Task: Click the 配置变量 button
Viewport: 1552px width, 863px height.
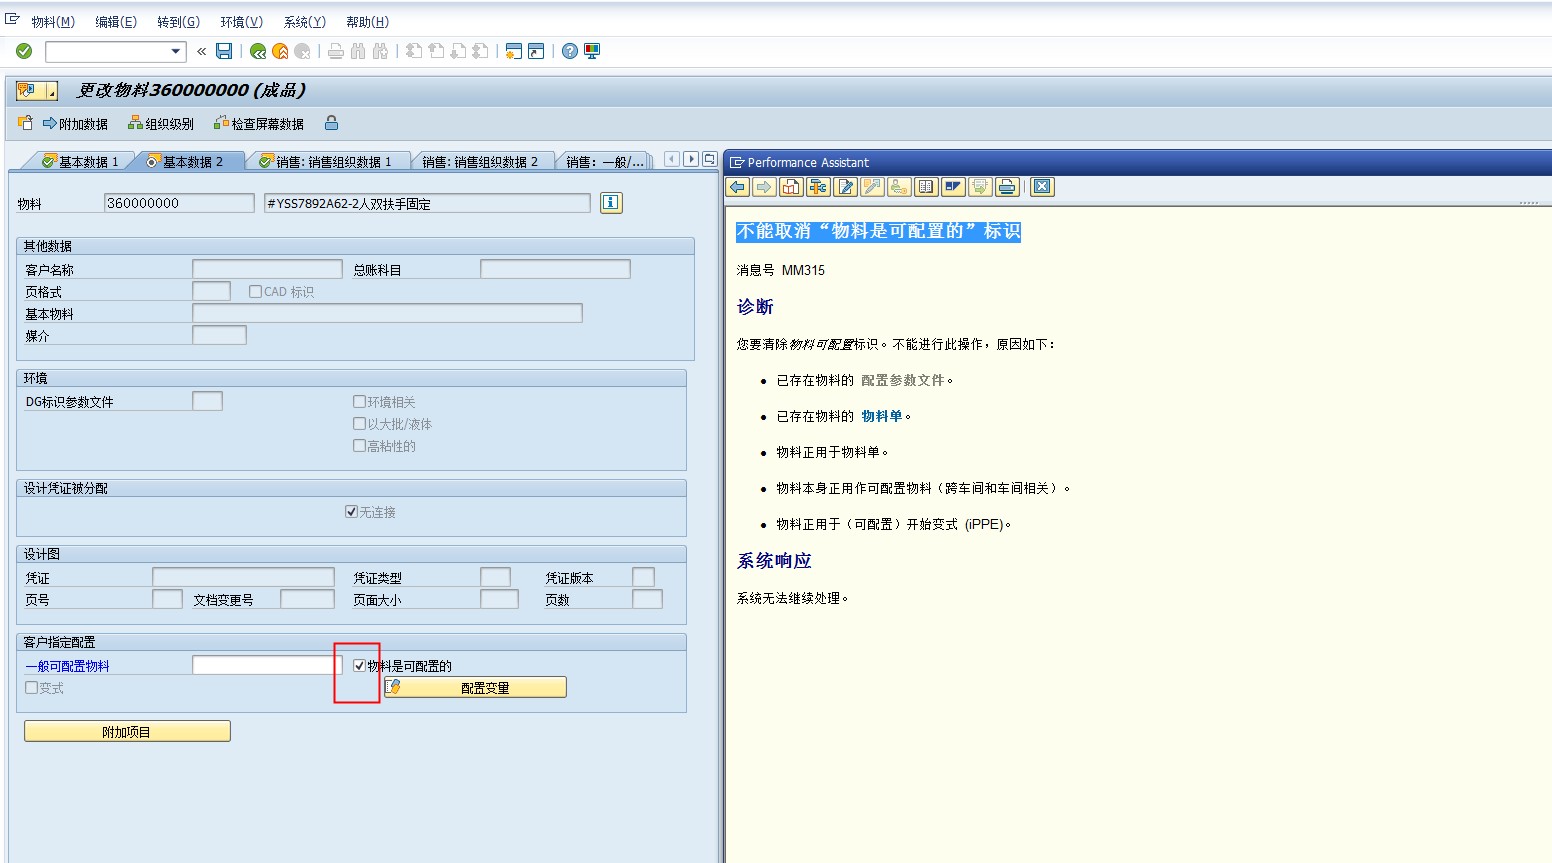Action: tap(475, 688)
